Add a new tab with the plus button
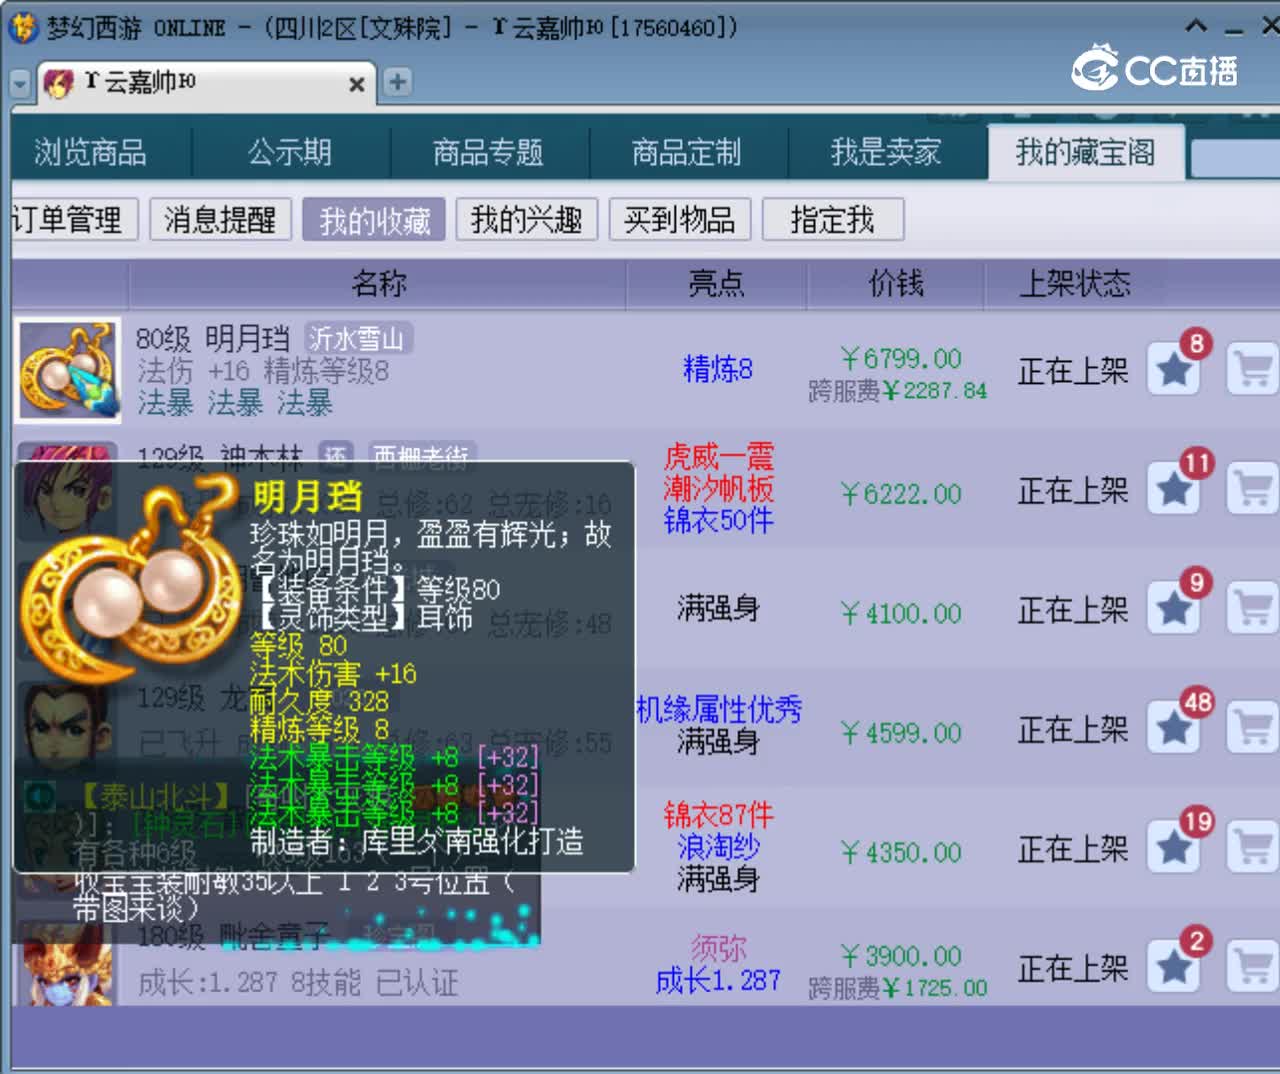 (x=397, y=82)
